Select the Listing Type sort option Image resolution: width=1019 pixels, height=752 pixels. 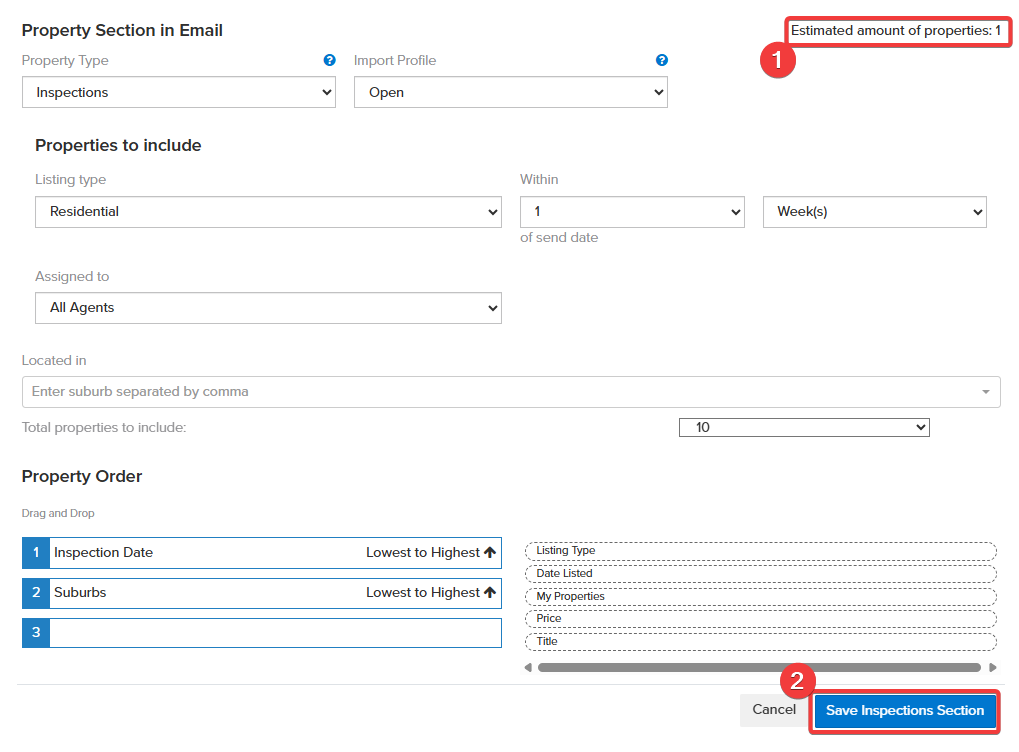coord(760,551)
